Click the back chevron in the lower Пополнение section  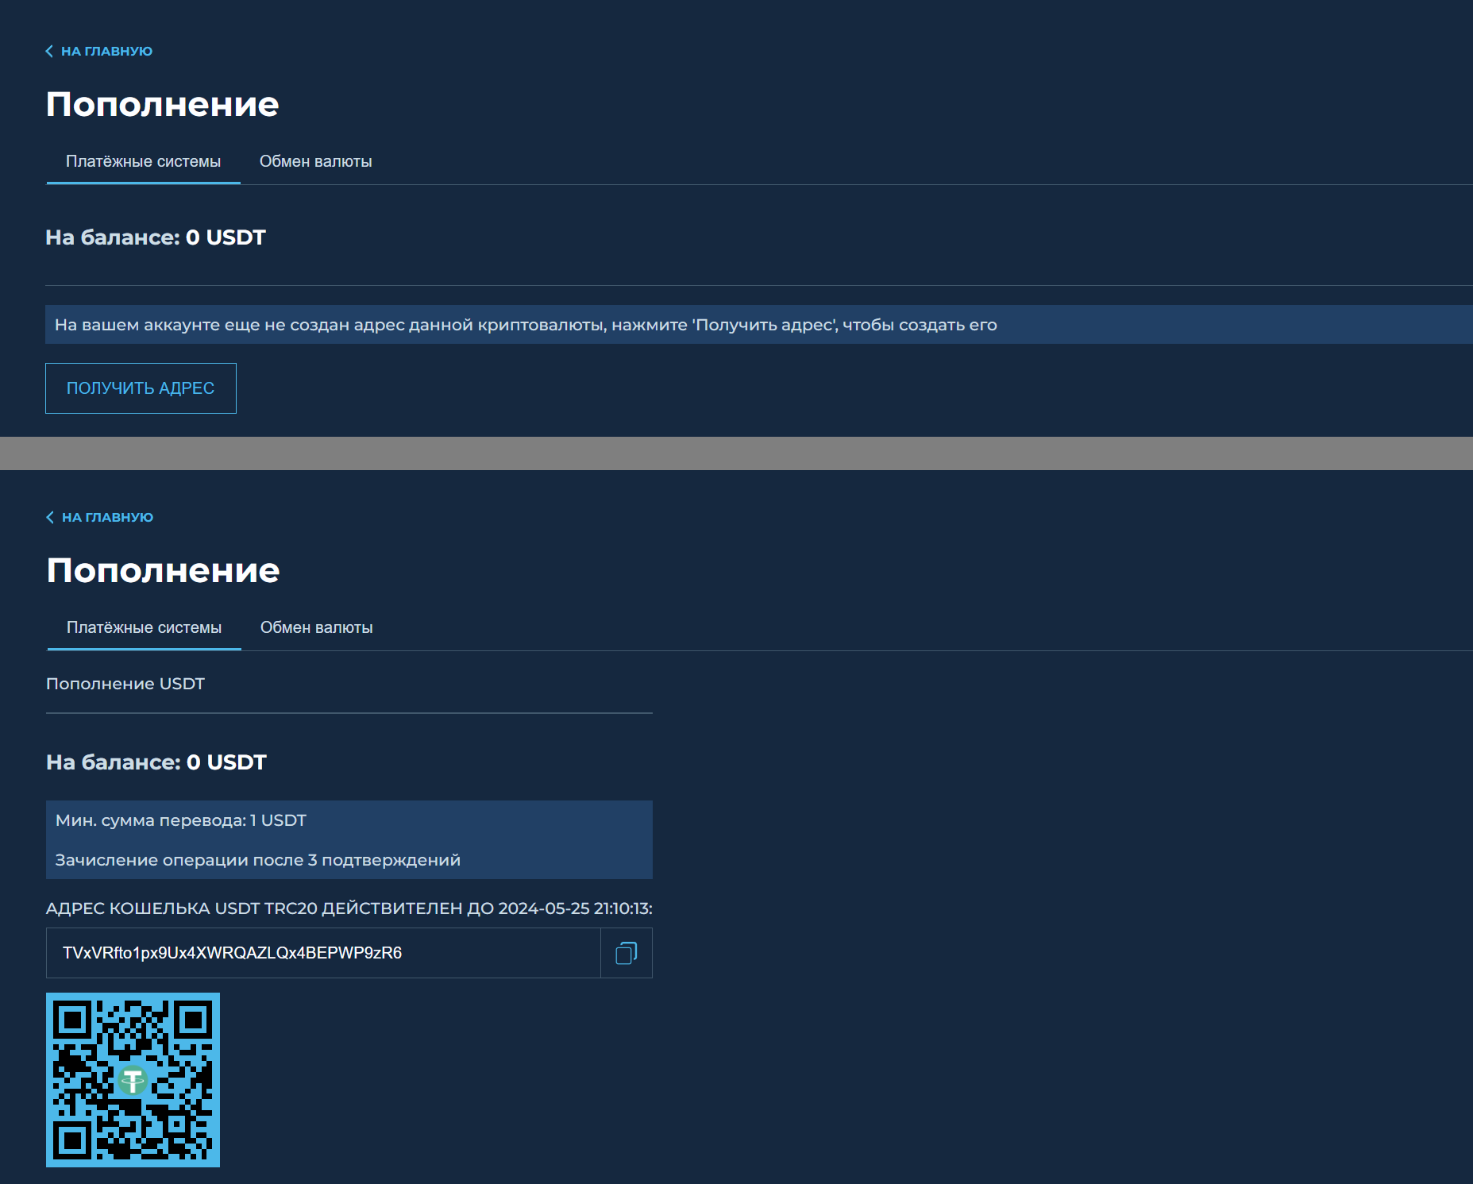tap(50, 516)
